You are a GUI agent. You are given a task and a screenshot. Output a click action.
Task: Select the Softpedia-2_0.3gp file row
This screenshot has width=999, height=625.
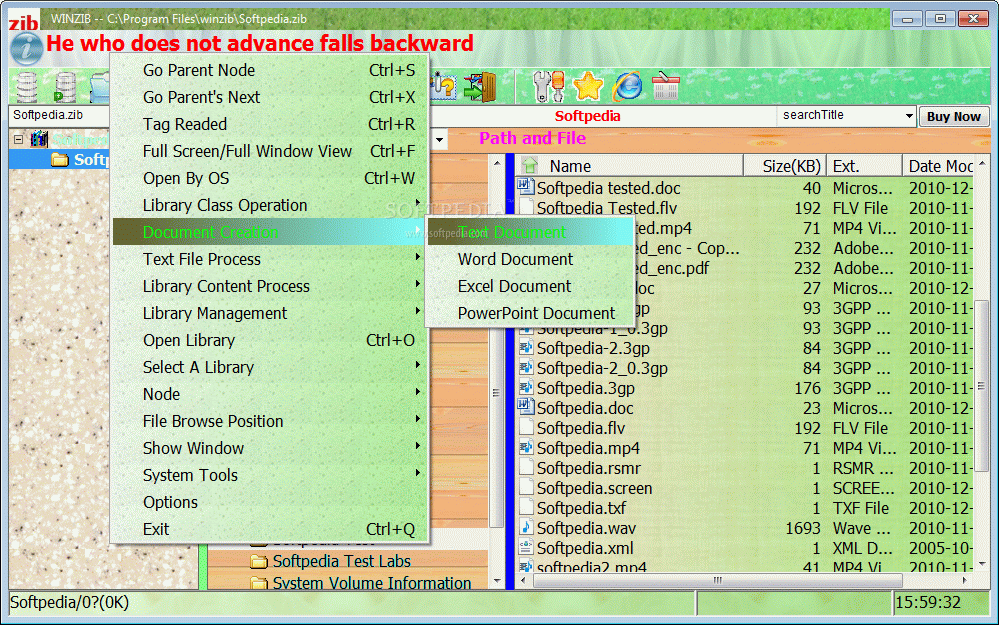(x=745, y=368)
